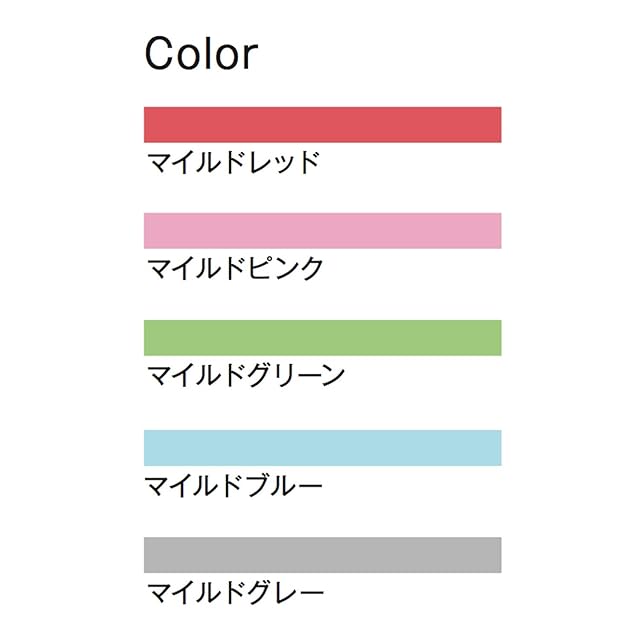Select the pink bar above マイルドピンク

click(322, 230)
